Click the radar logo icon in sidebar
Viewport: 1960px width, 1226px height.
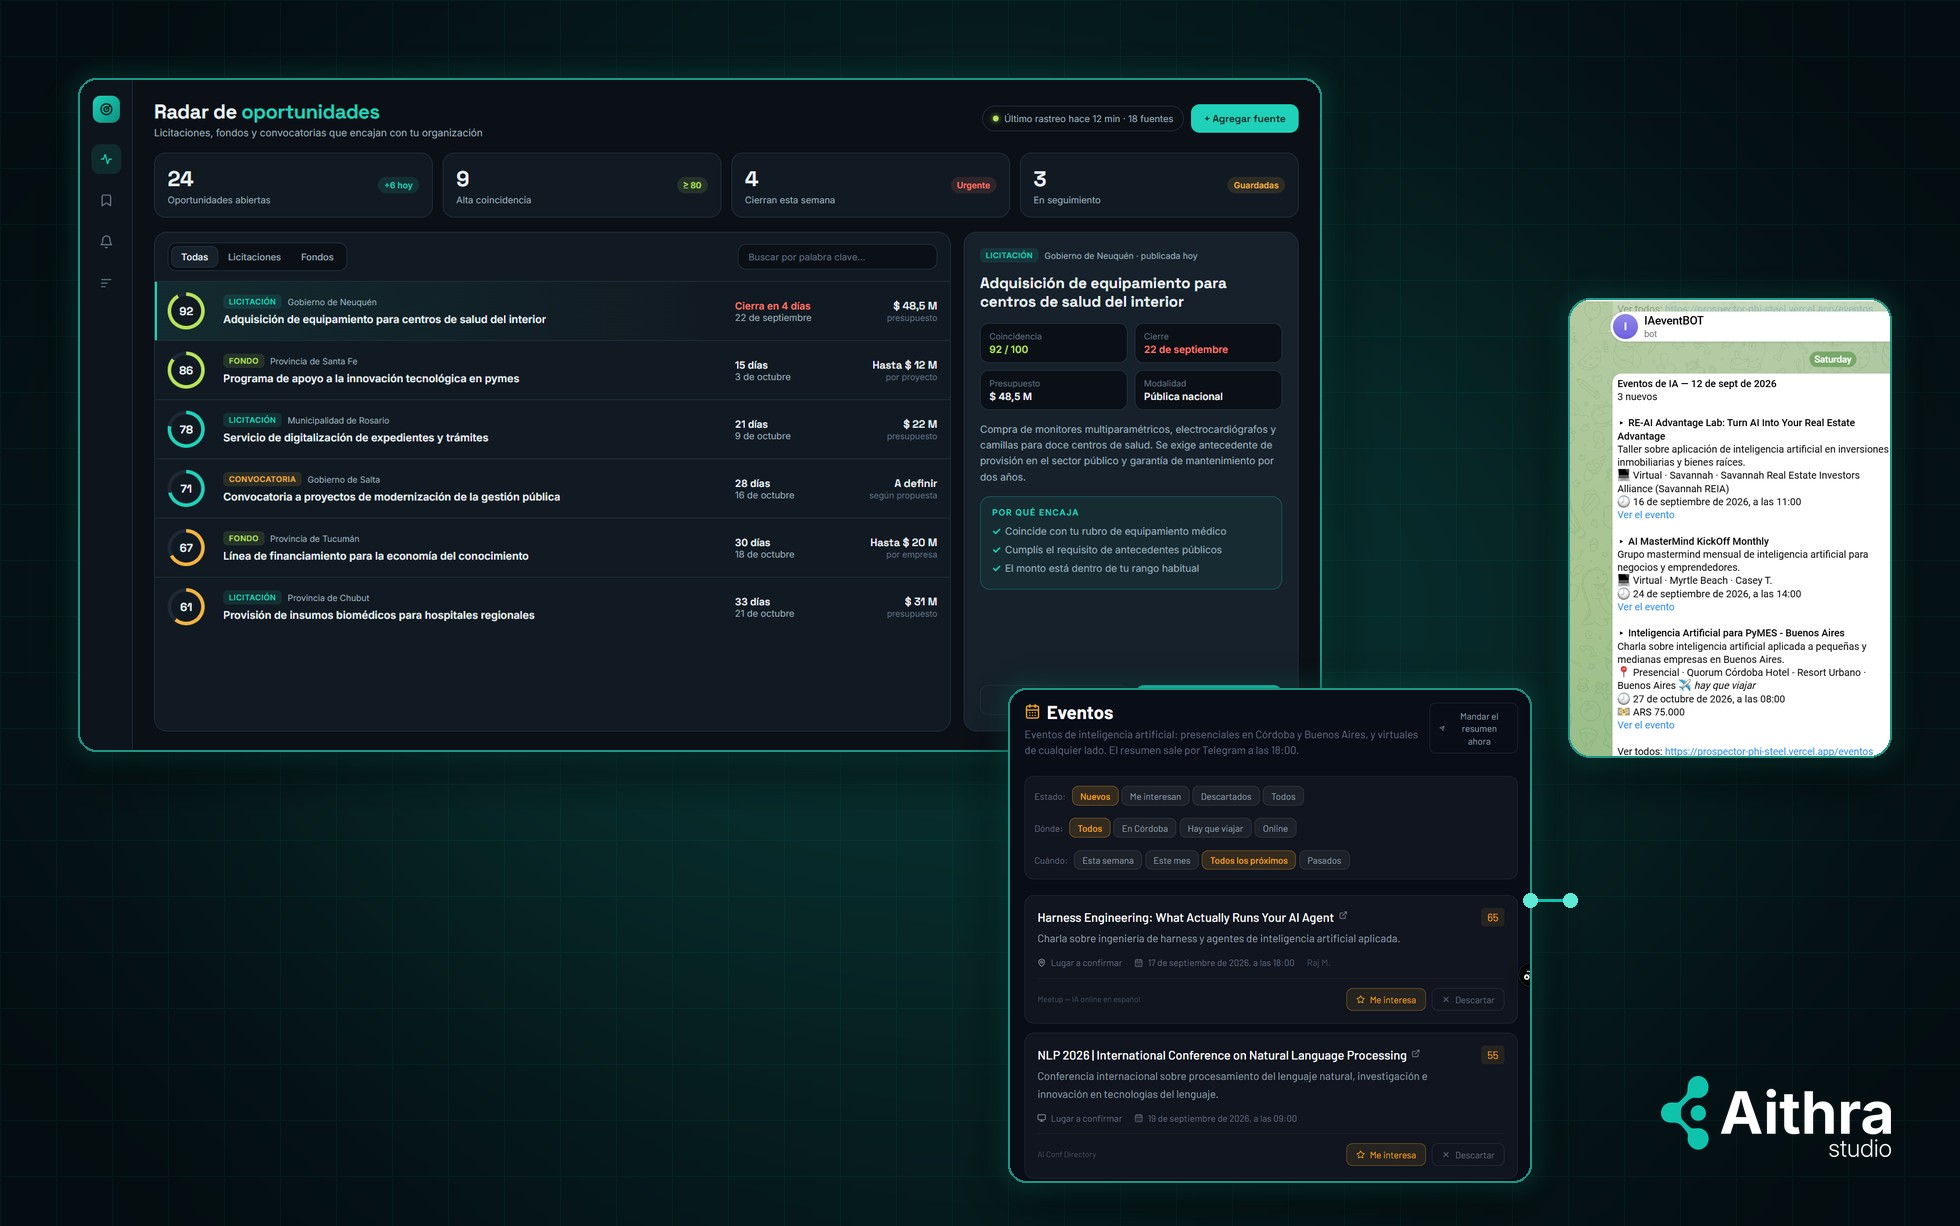point(106,109)
